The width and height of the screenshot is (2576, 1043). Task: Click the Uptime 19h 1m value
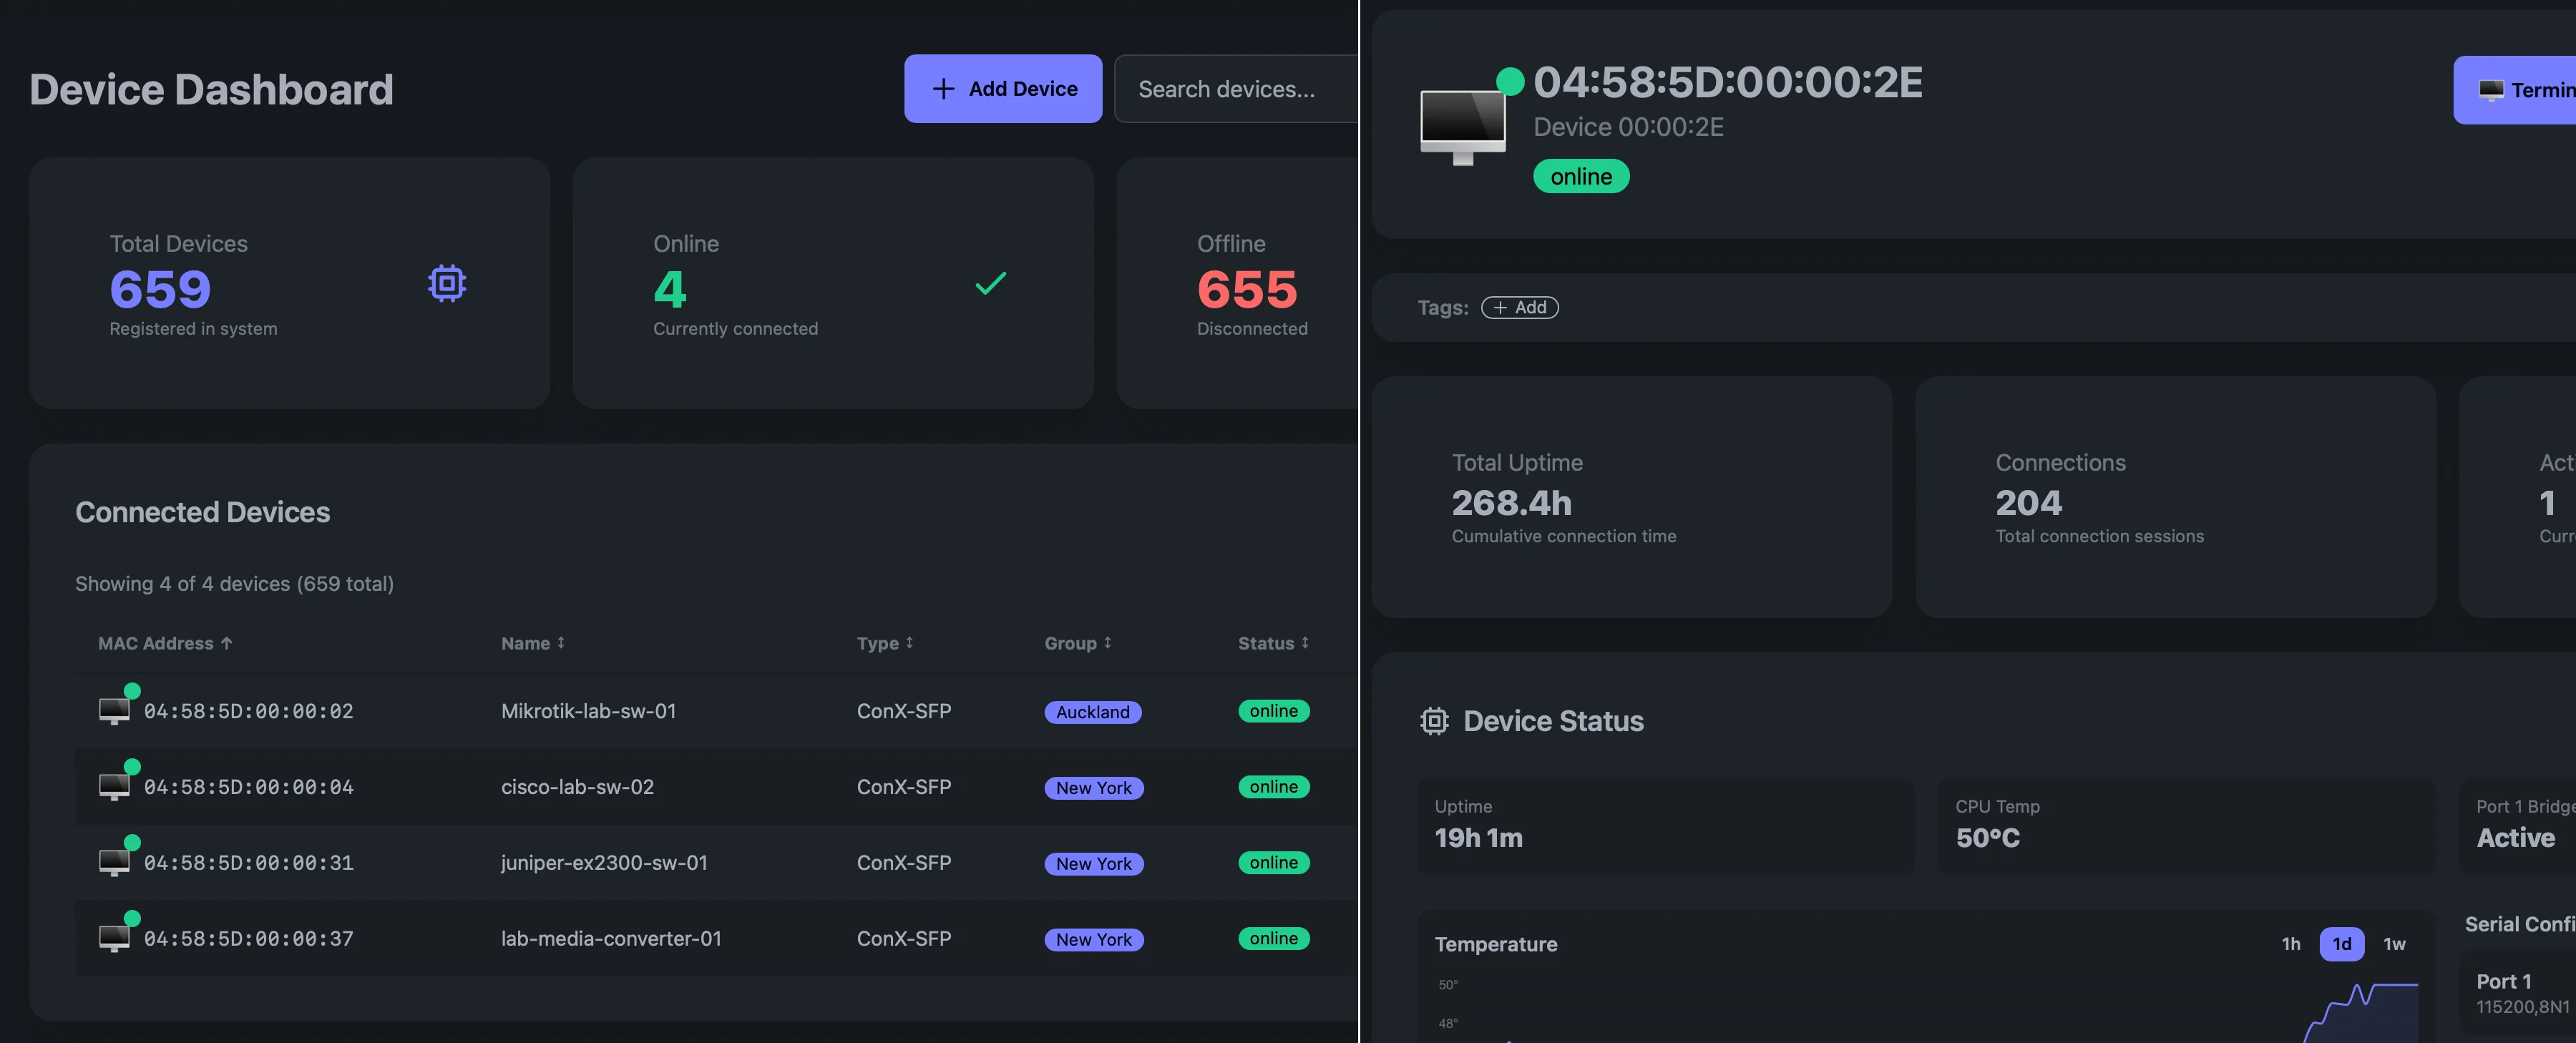coord(1479,838)
